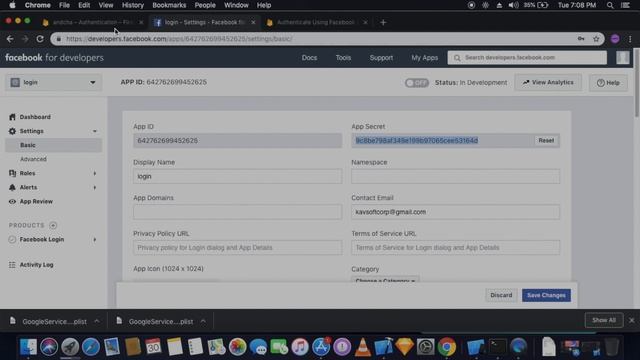Click the Contact Email field
Image resolution: width=640 pixels, height=360 pixels.
(x=456, y=212)
